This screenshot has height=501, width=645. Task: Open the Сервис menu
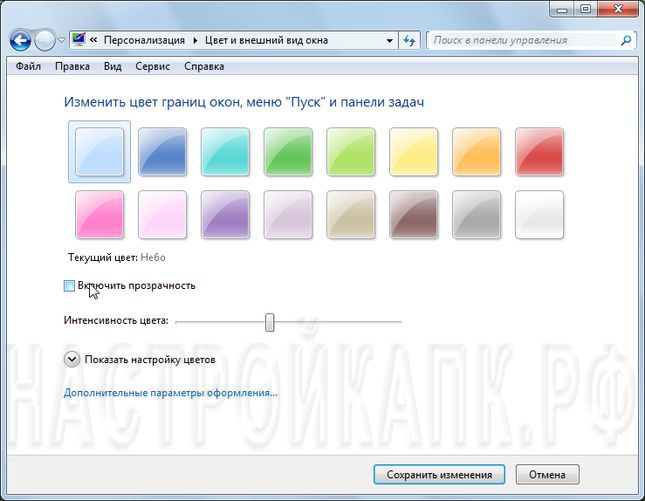coord(153,66)
